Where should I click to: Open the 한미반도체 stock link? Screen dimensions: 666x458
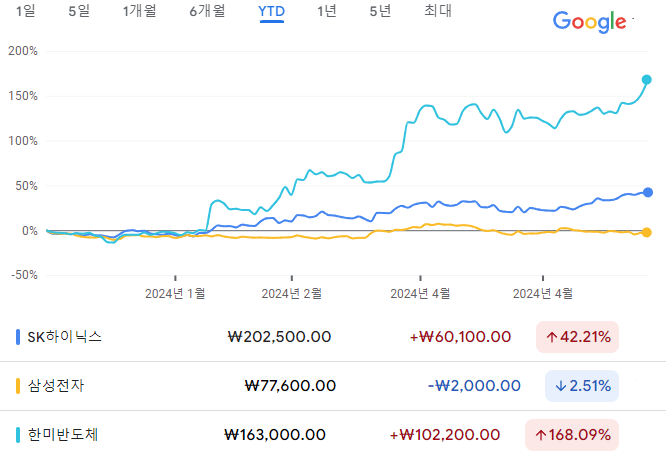(x=63, y=435)
